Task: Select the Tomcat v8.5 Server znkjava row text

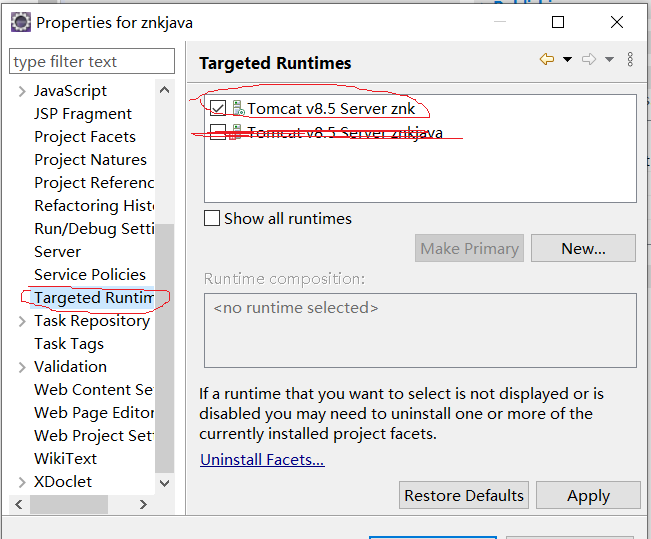Action: (345, 132)
